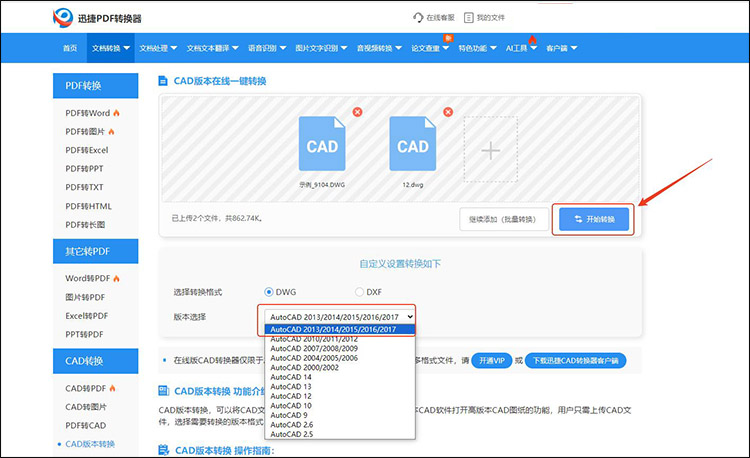
Task: Click the CAD版本转换 功能介绍 section icon
Action: click(x=164, y=391)
